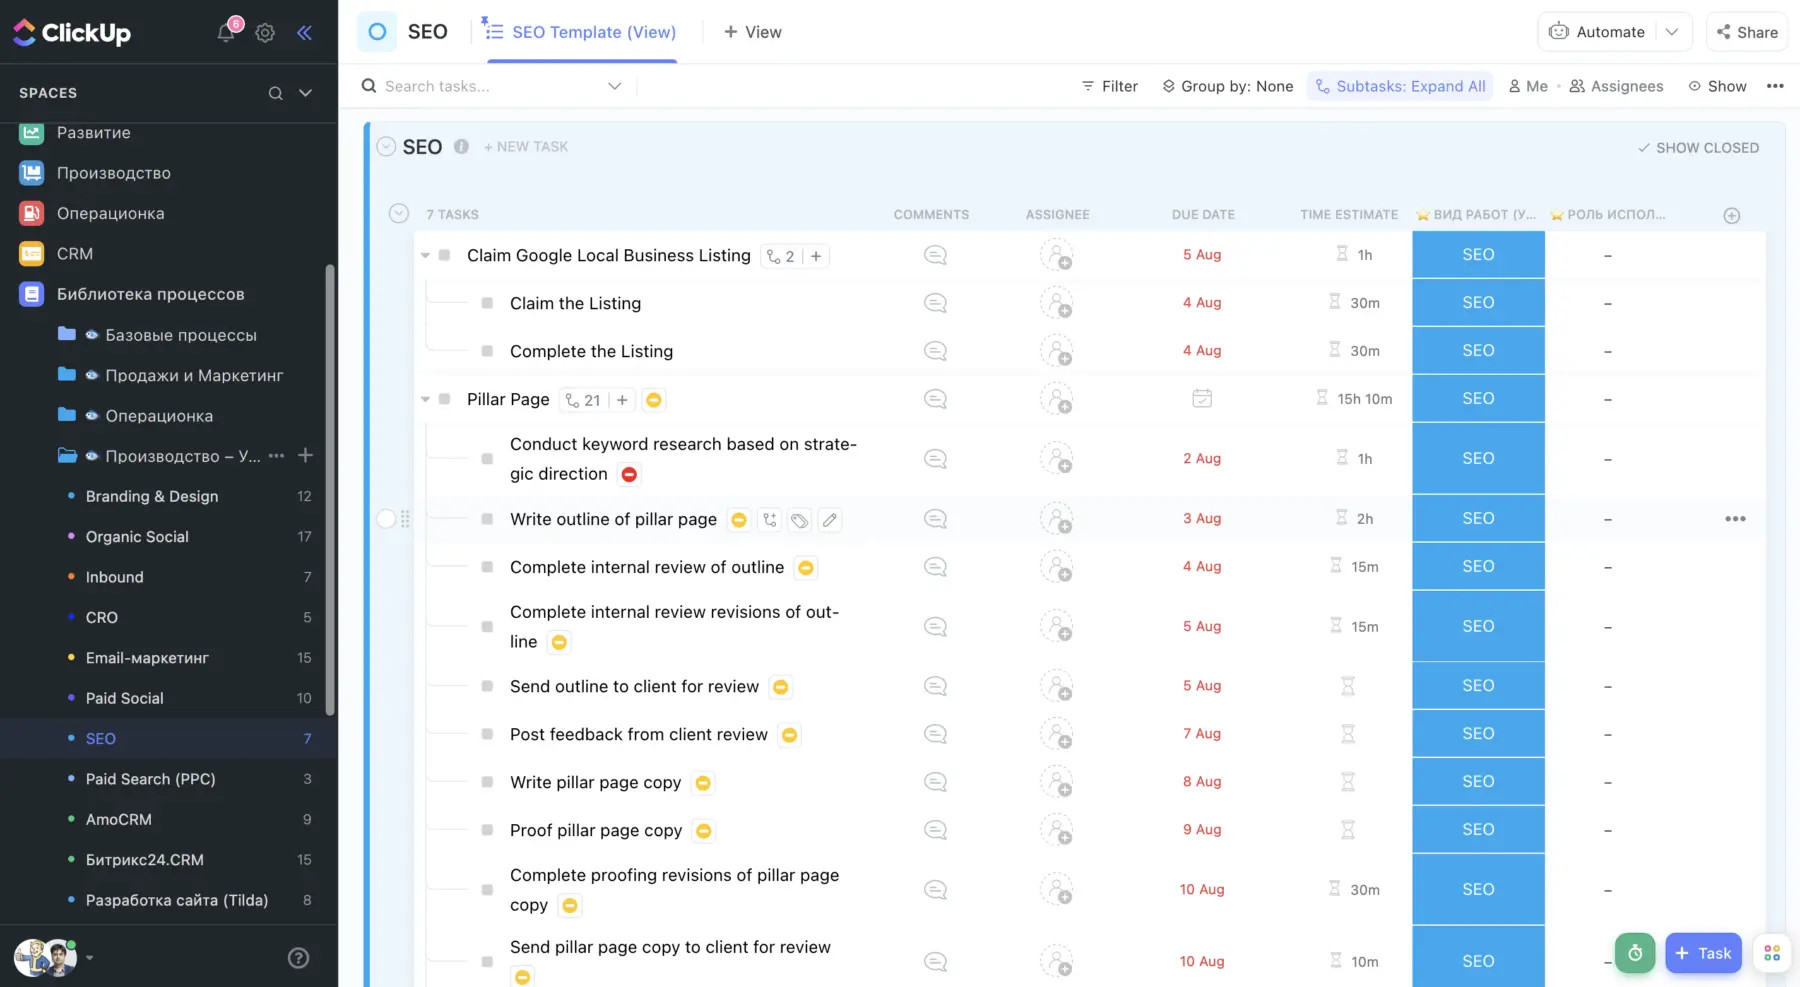Open comments for Claim the Listing
This screenshot has height=987, width=1800.
point(935,303)
